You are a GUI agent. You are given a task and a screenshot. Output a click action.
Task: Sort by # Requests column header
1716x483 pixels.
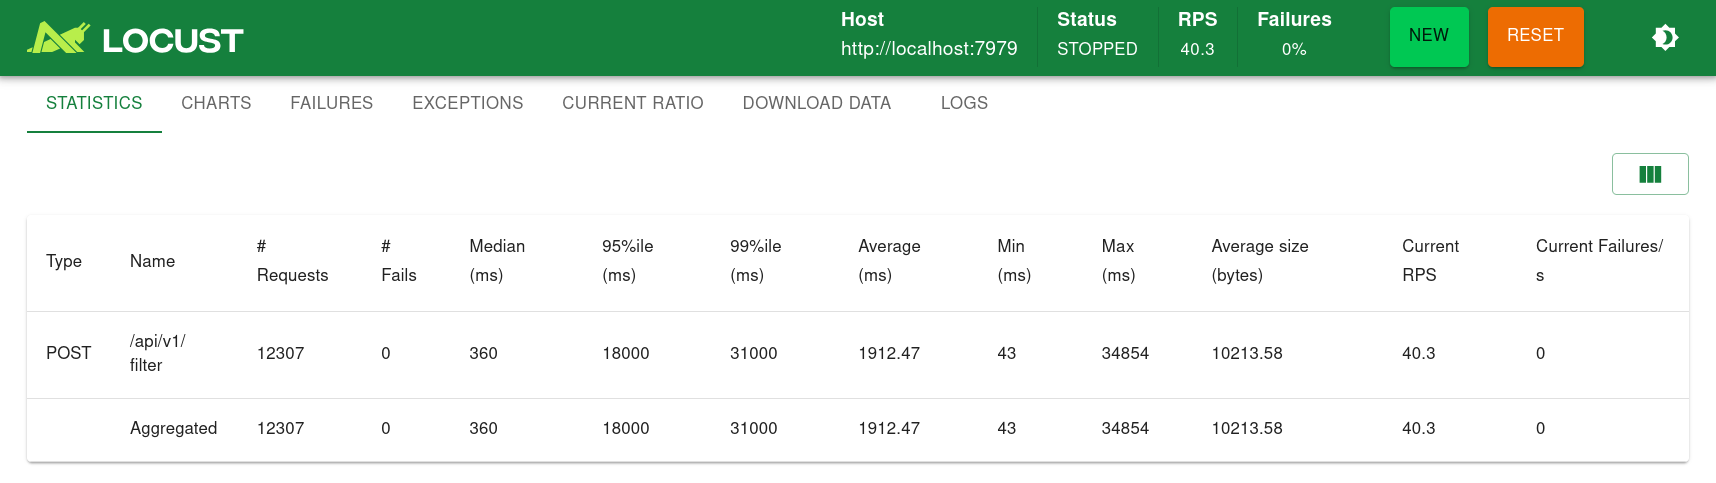point(292,260)
